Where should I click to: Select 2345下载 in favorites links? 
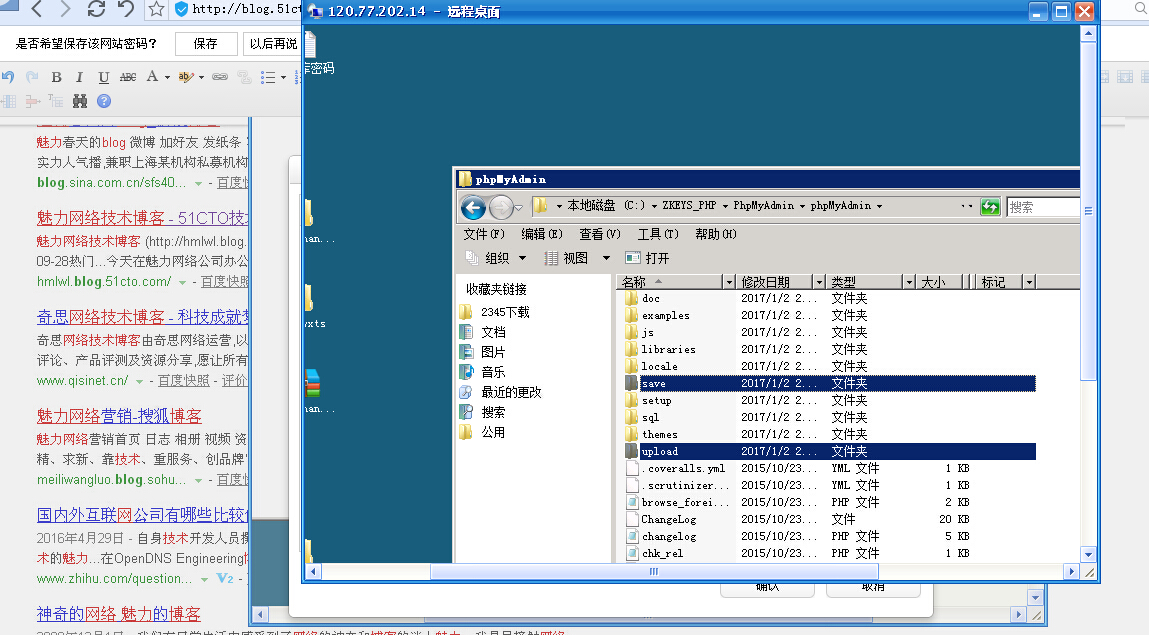[x=505, y=312]
